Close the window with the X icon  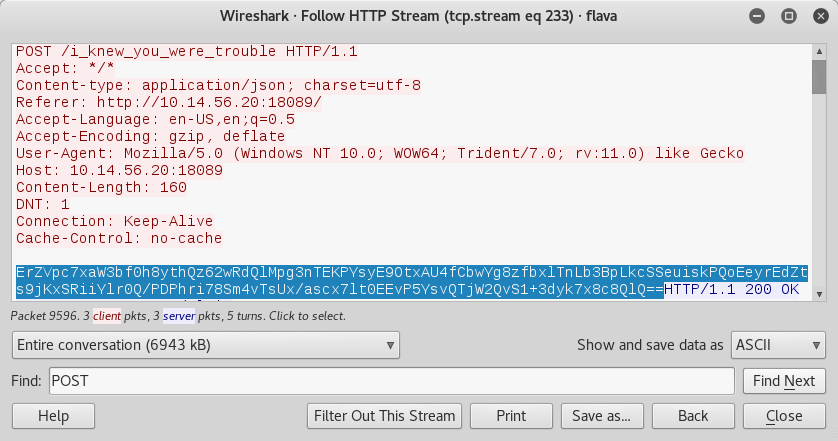(821, 16)
